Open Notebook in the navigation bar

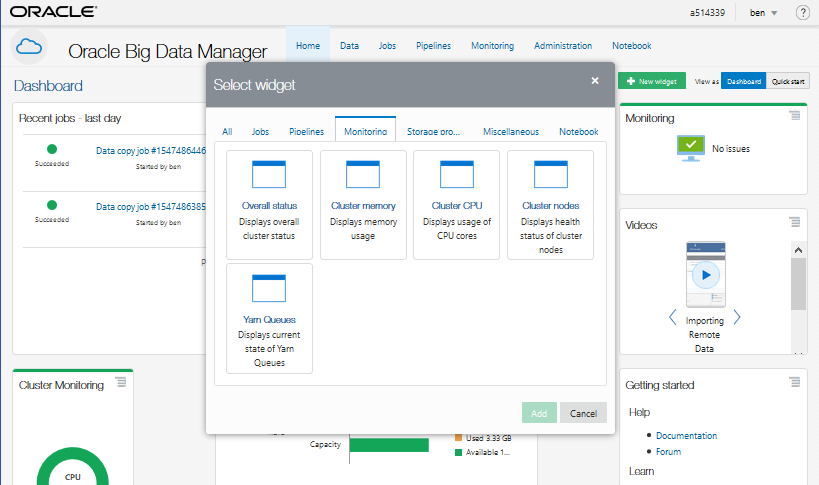[631, 46]
